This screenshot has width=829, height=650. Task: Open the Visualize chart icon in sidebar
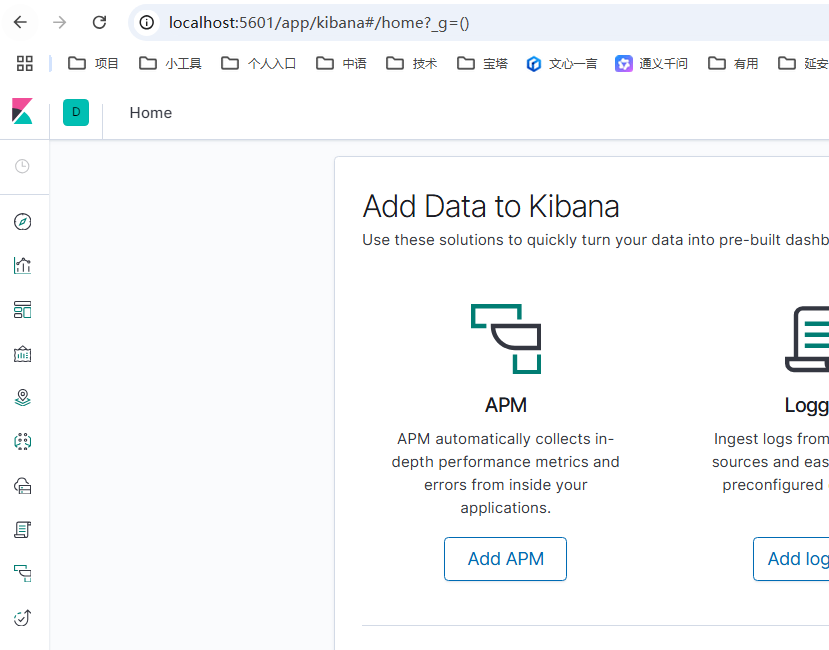point(23,266)
